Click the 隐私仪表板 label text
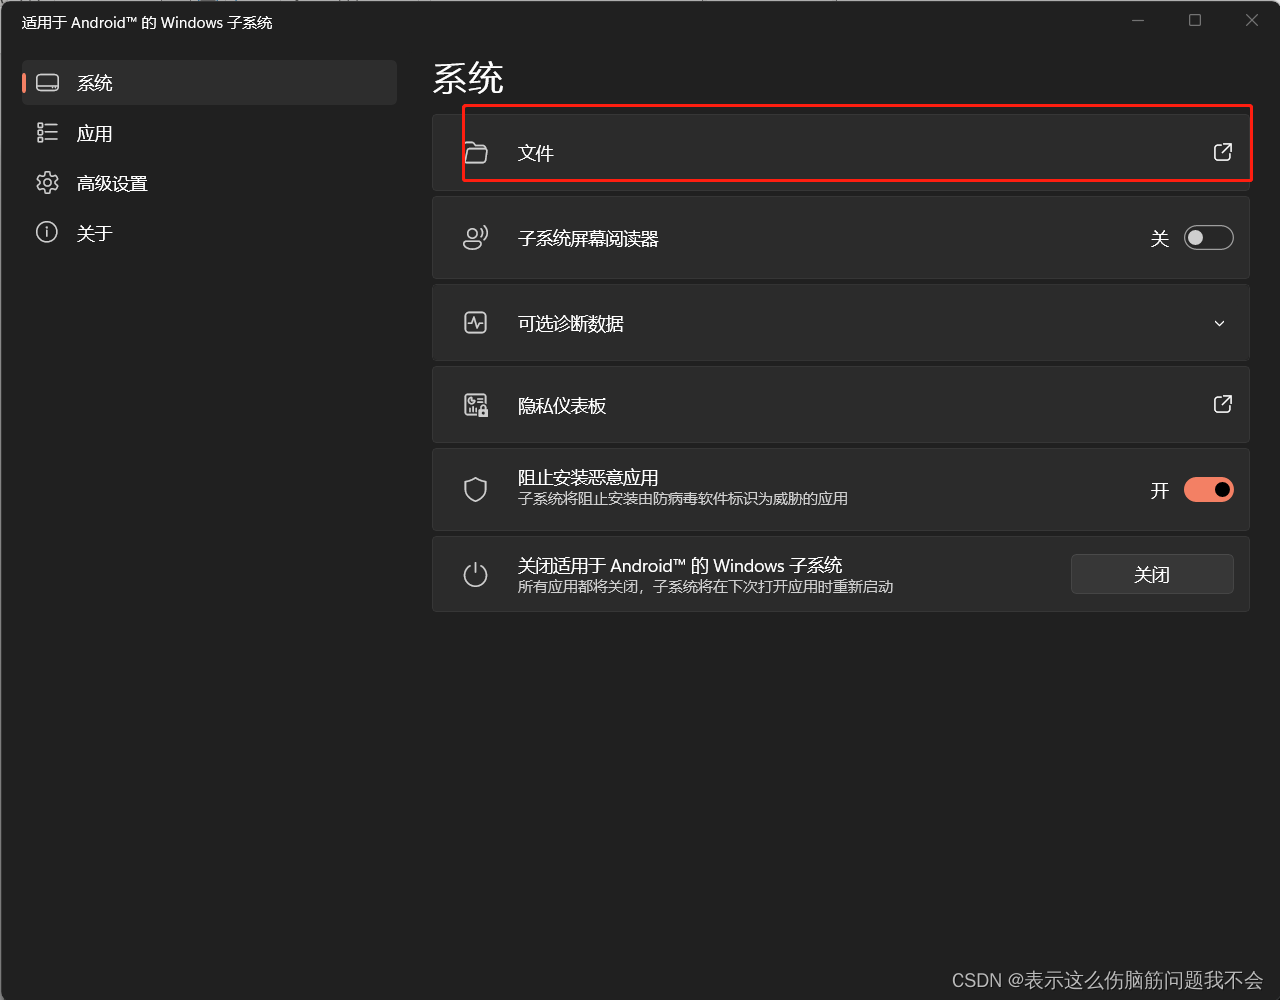This screenshot has height=1000, width=1280. 562,406
